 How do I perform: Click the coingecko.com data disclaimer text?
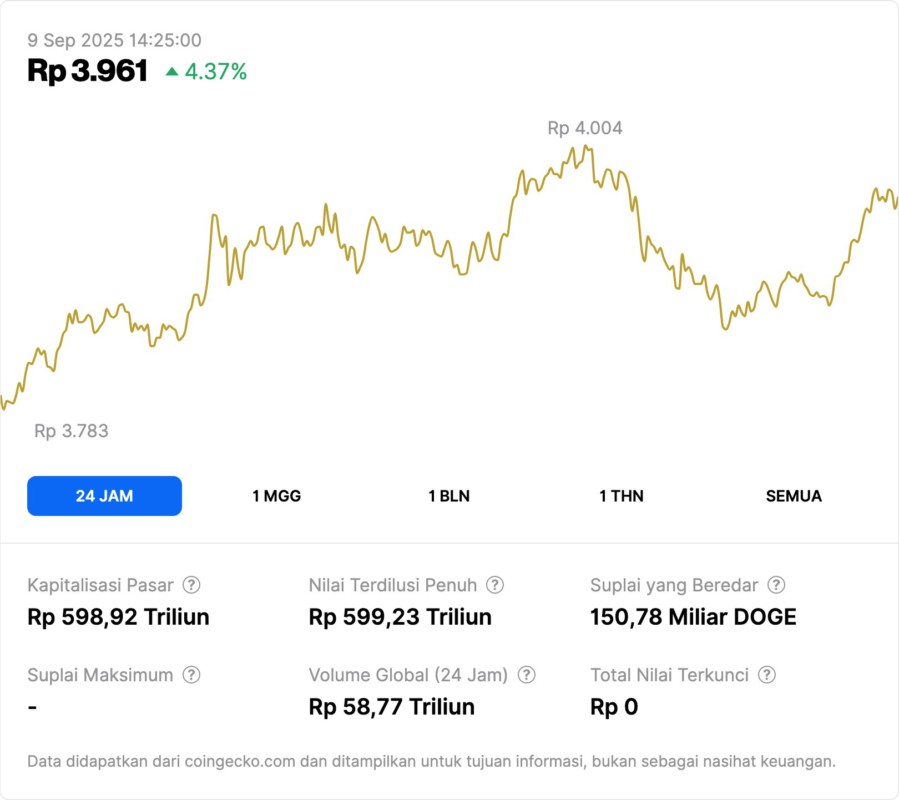pyautogui.click(x=431, y=761)
